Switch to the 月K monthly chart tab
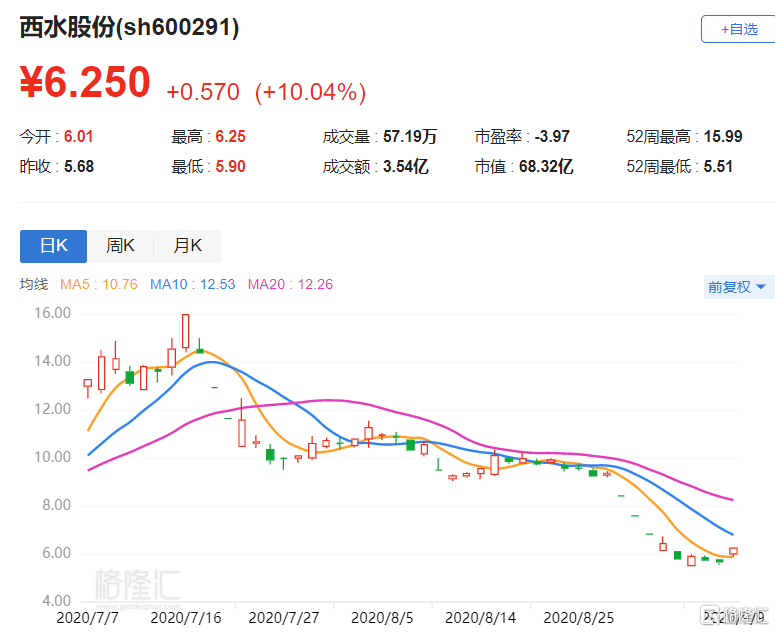 (187, 246)
